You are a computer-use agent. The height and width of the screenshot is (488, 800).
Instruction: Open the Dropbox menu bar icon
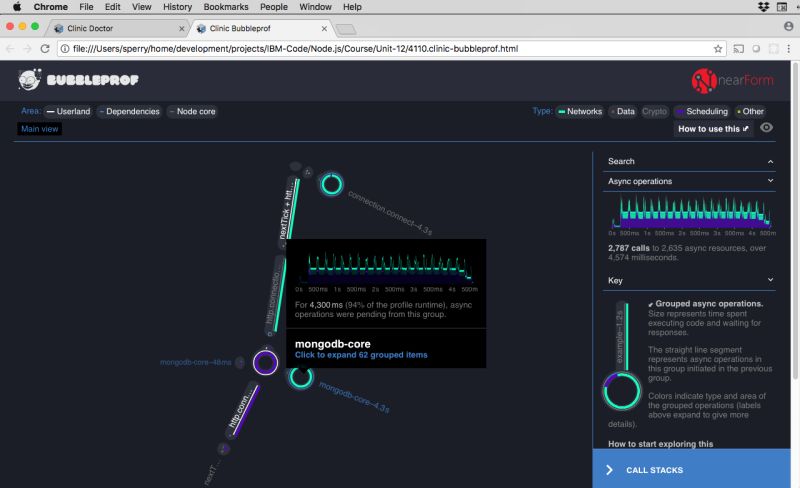[x=764, y=7]
